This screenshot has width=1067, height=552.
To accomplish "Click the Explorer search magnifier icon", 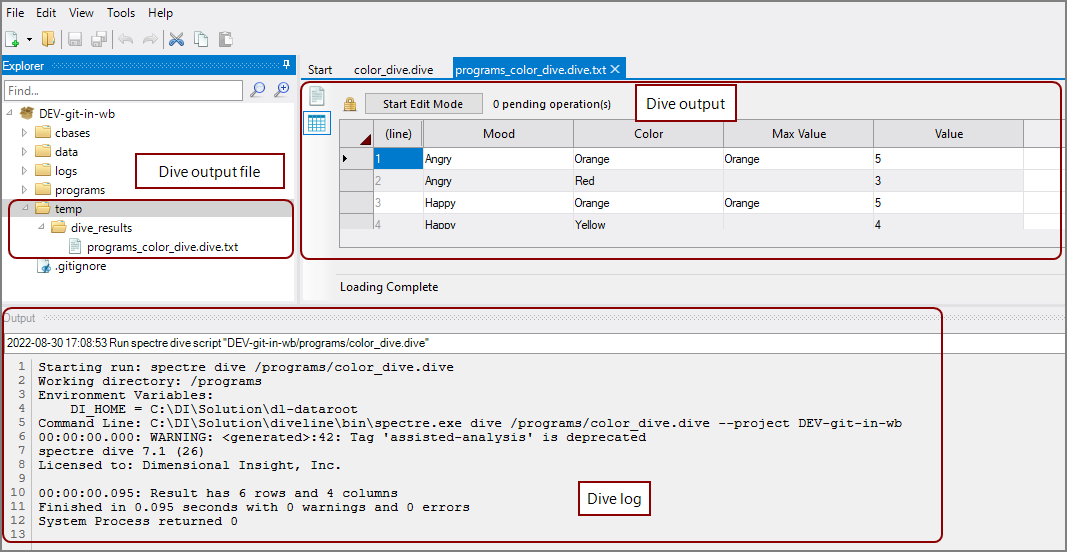I will [x=258, y=91].
